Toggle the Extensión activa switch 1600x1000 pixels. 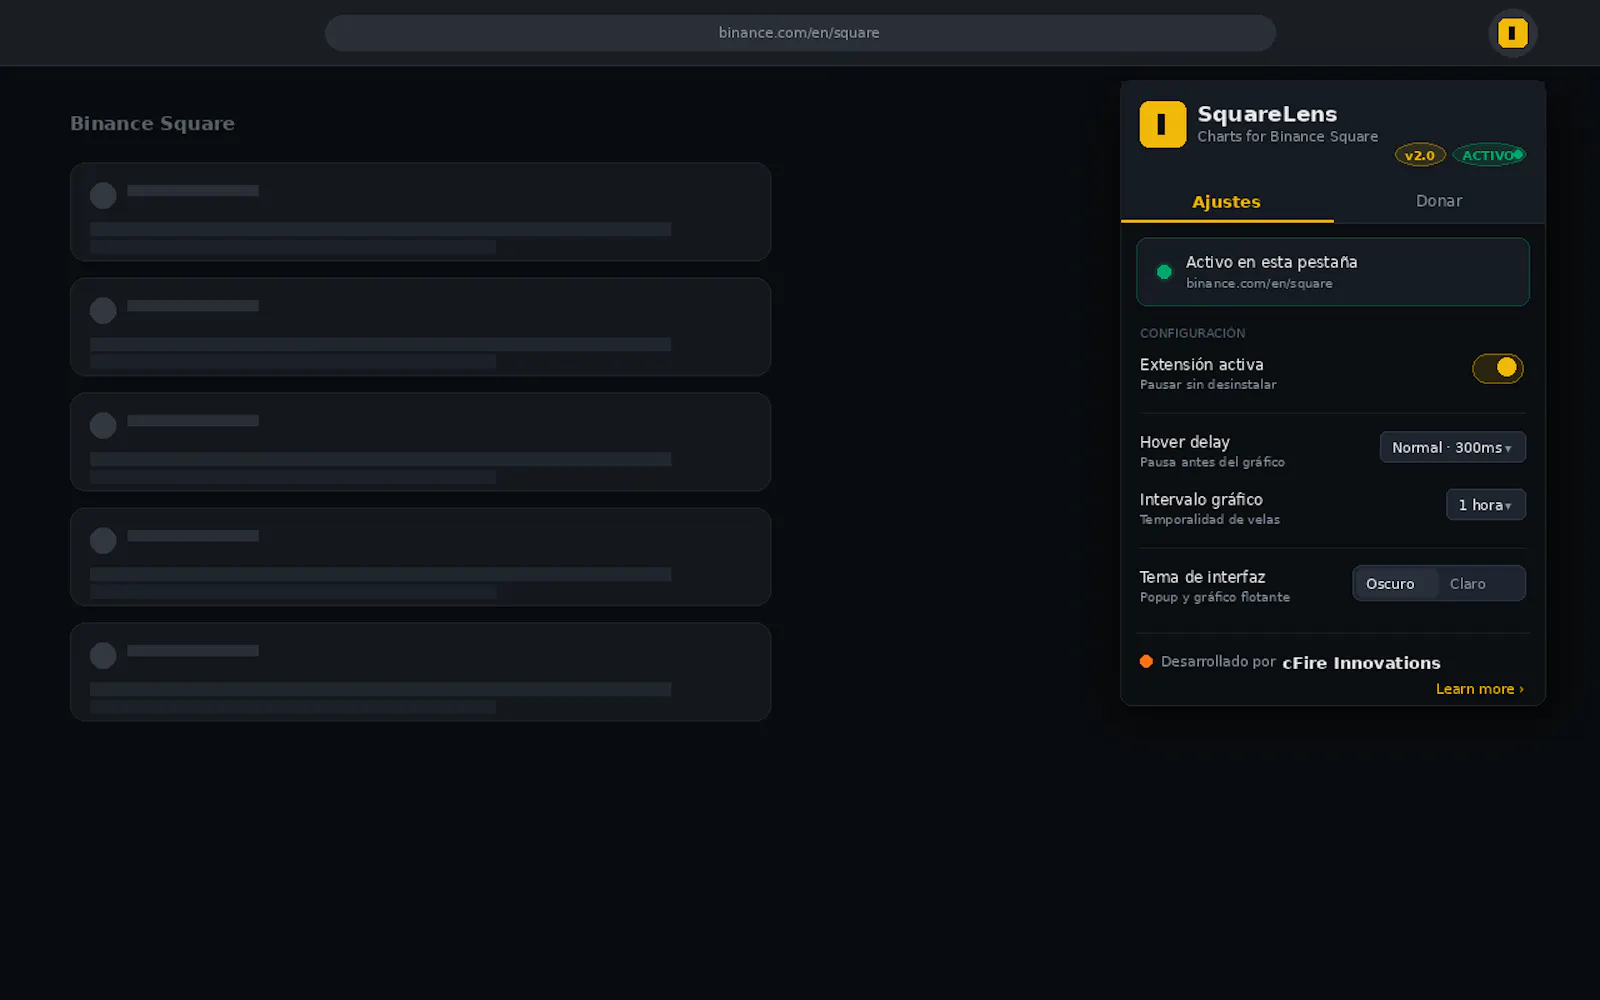coord(1498,368)
